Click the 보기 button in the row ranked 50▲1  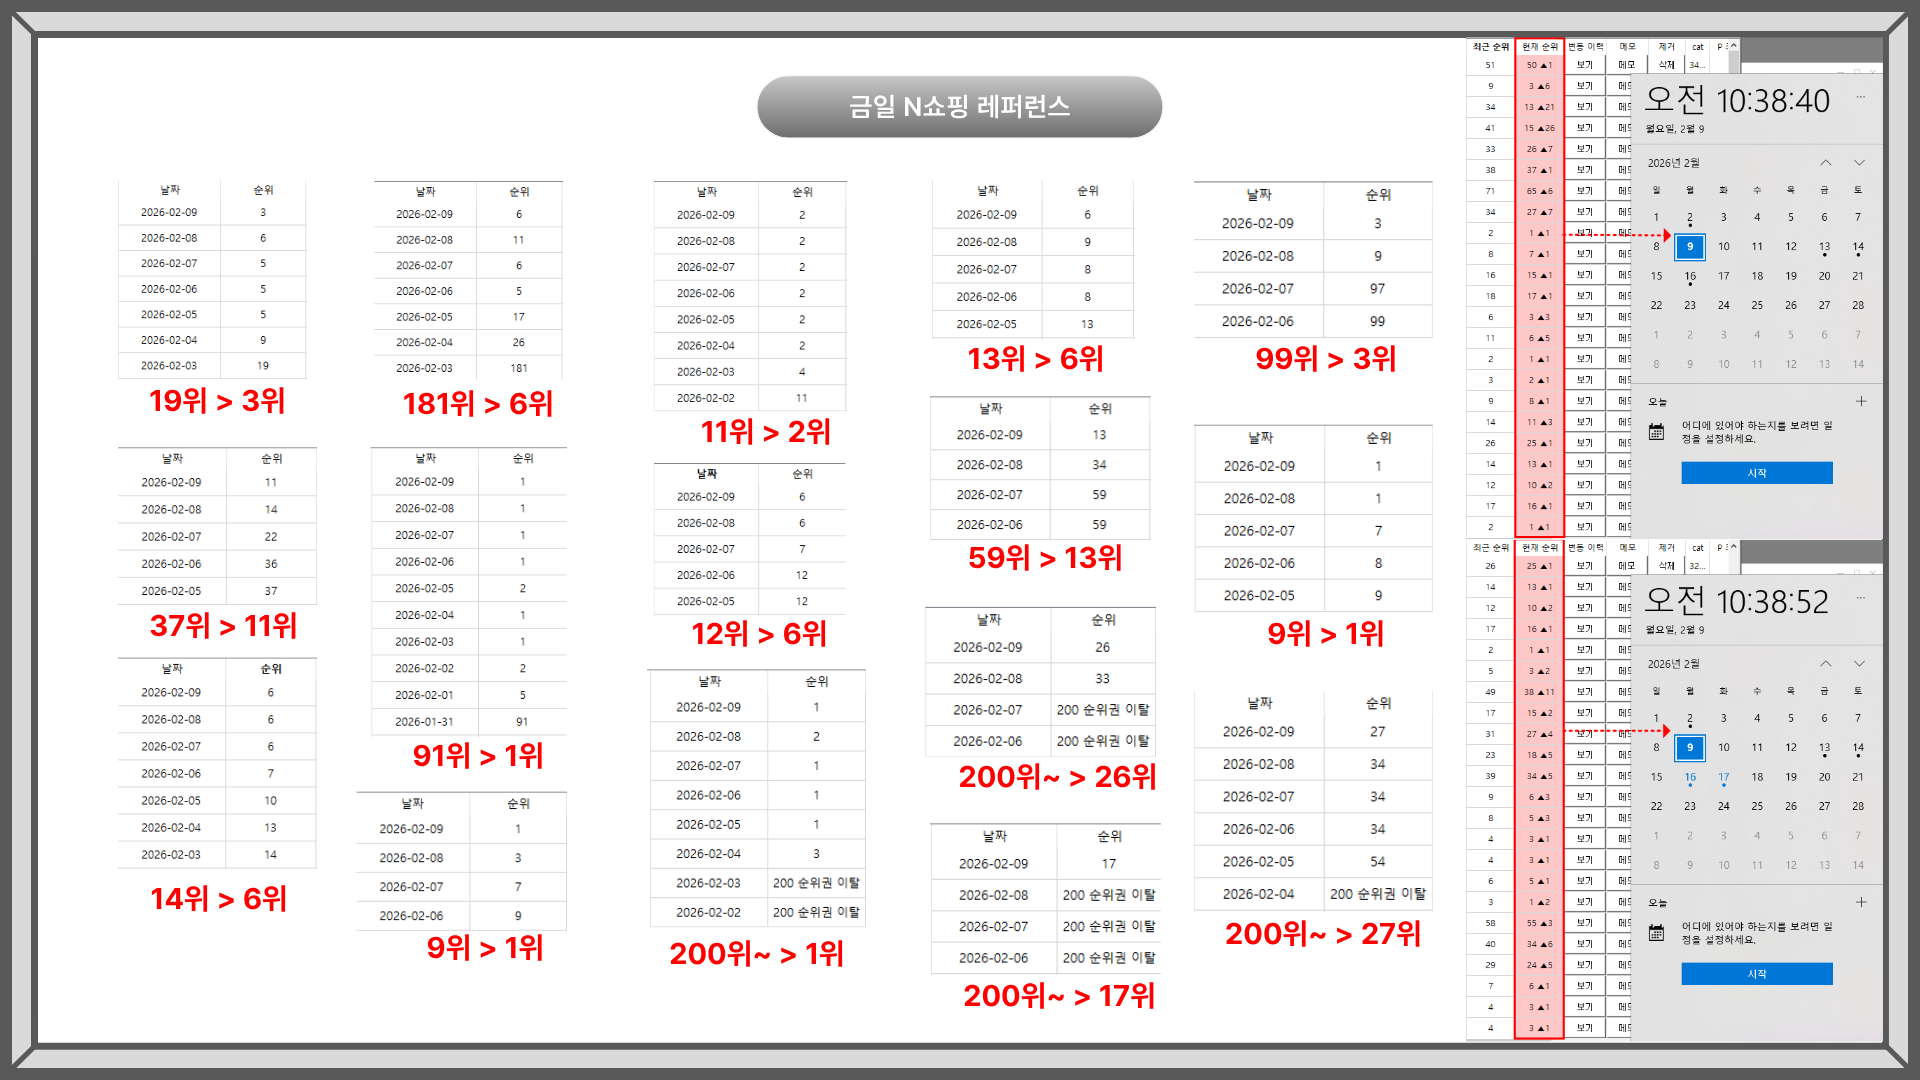(x=1585, y=65)
